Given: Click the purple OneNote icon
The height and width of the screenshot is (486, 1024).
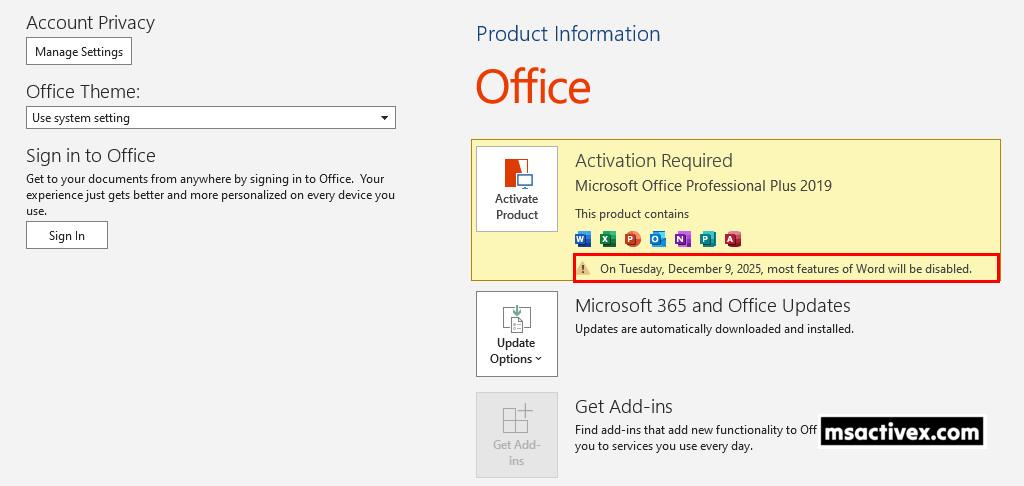Looking at the screenshot, I should point(682,239).
